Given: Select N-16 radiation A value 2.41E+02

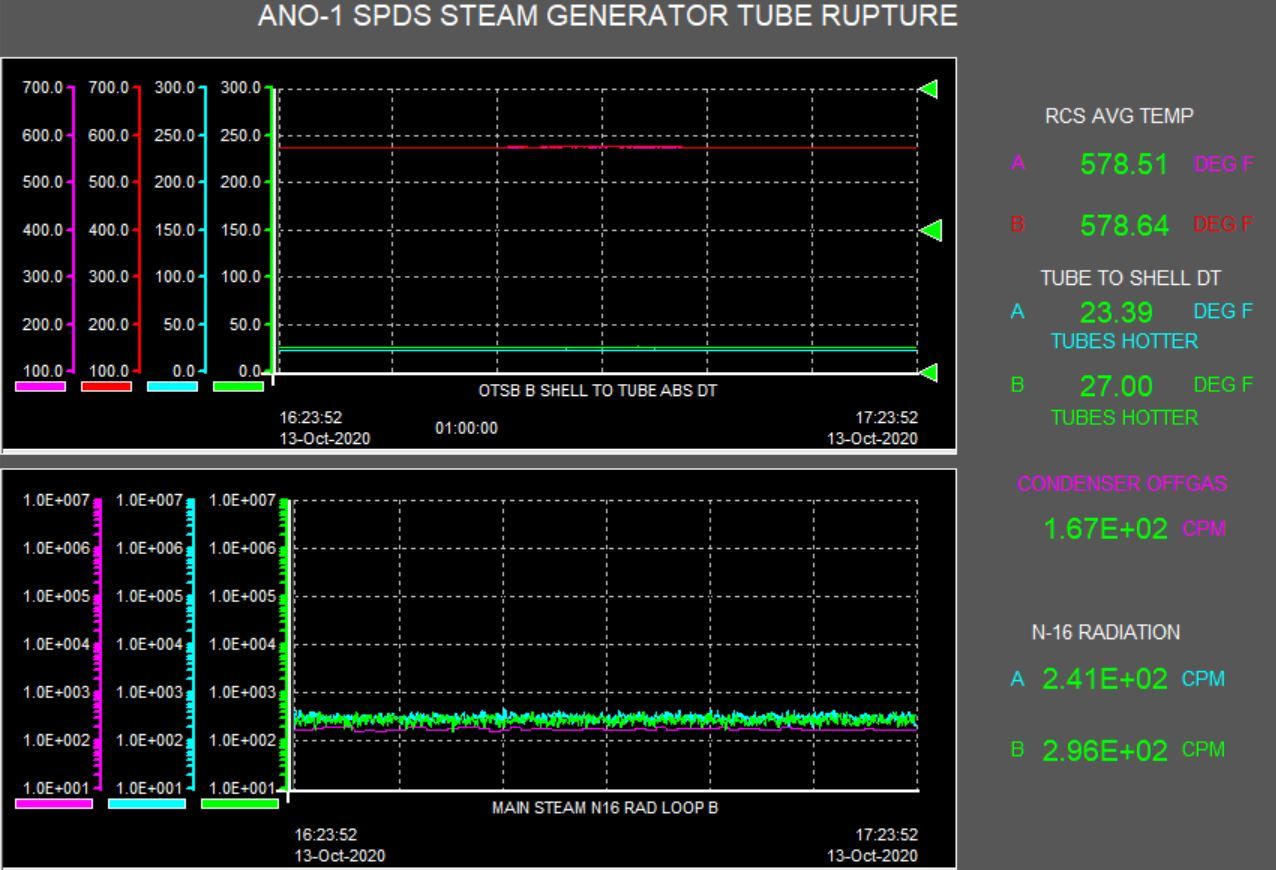Looking at the screenshot, I should [x=1105, y=680].
